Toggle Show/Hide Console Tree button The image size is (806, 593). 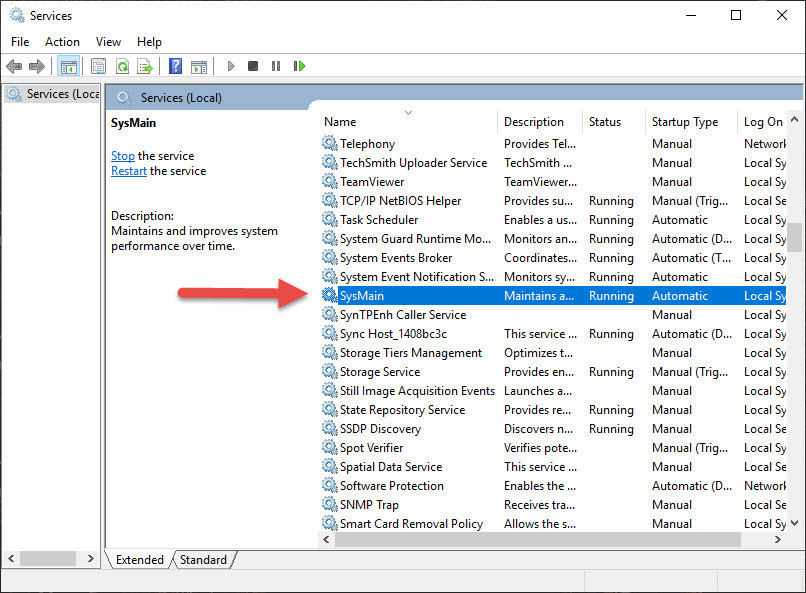(69, 66)
